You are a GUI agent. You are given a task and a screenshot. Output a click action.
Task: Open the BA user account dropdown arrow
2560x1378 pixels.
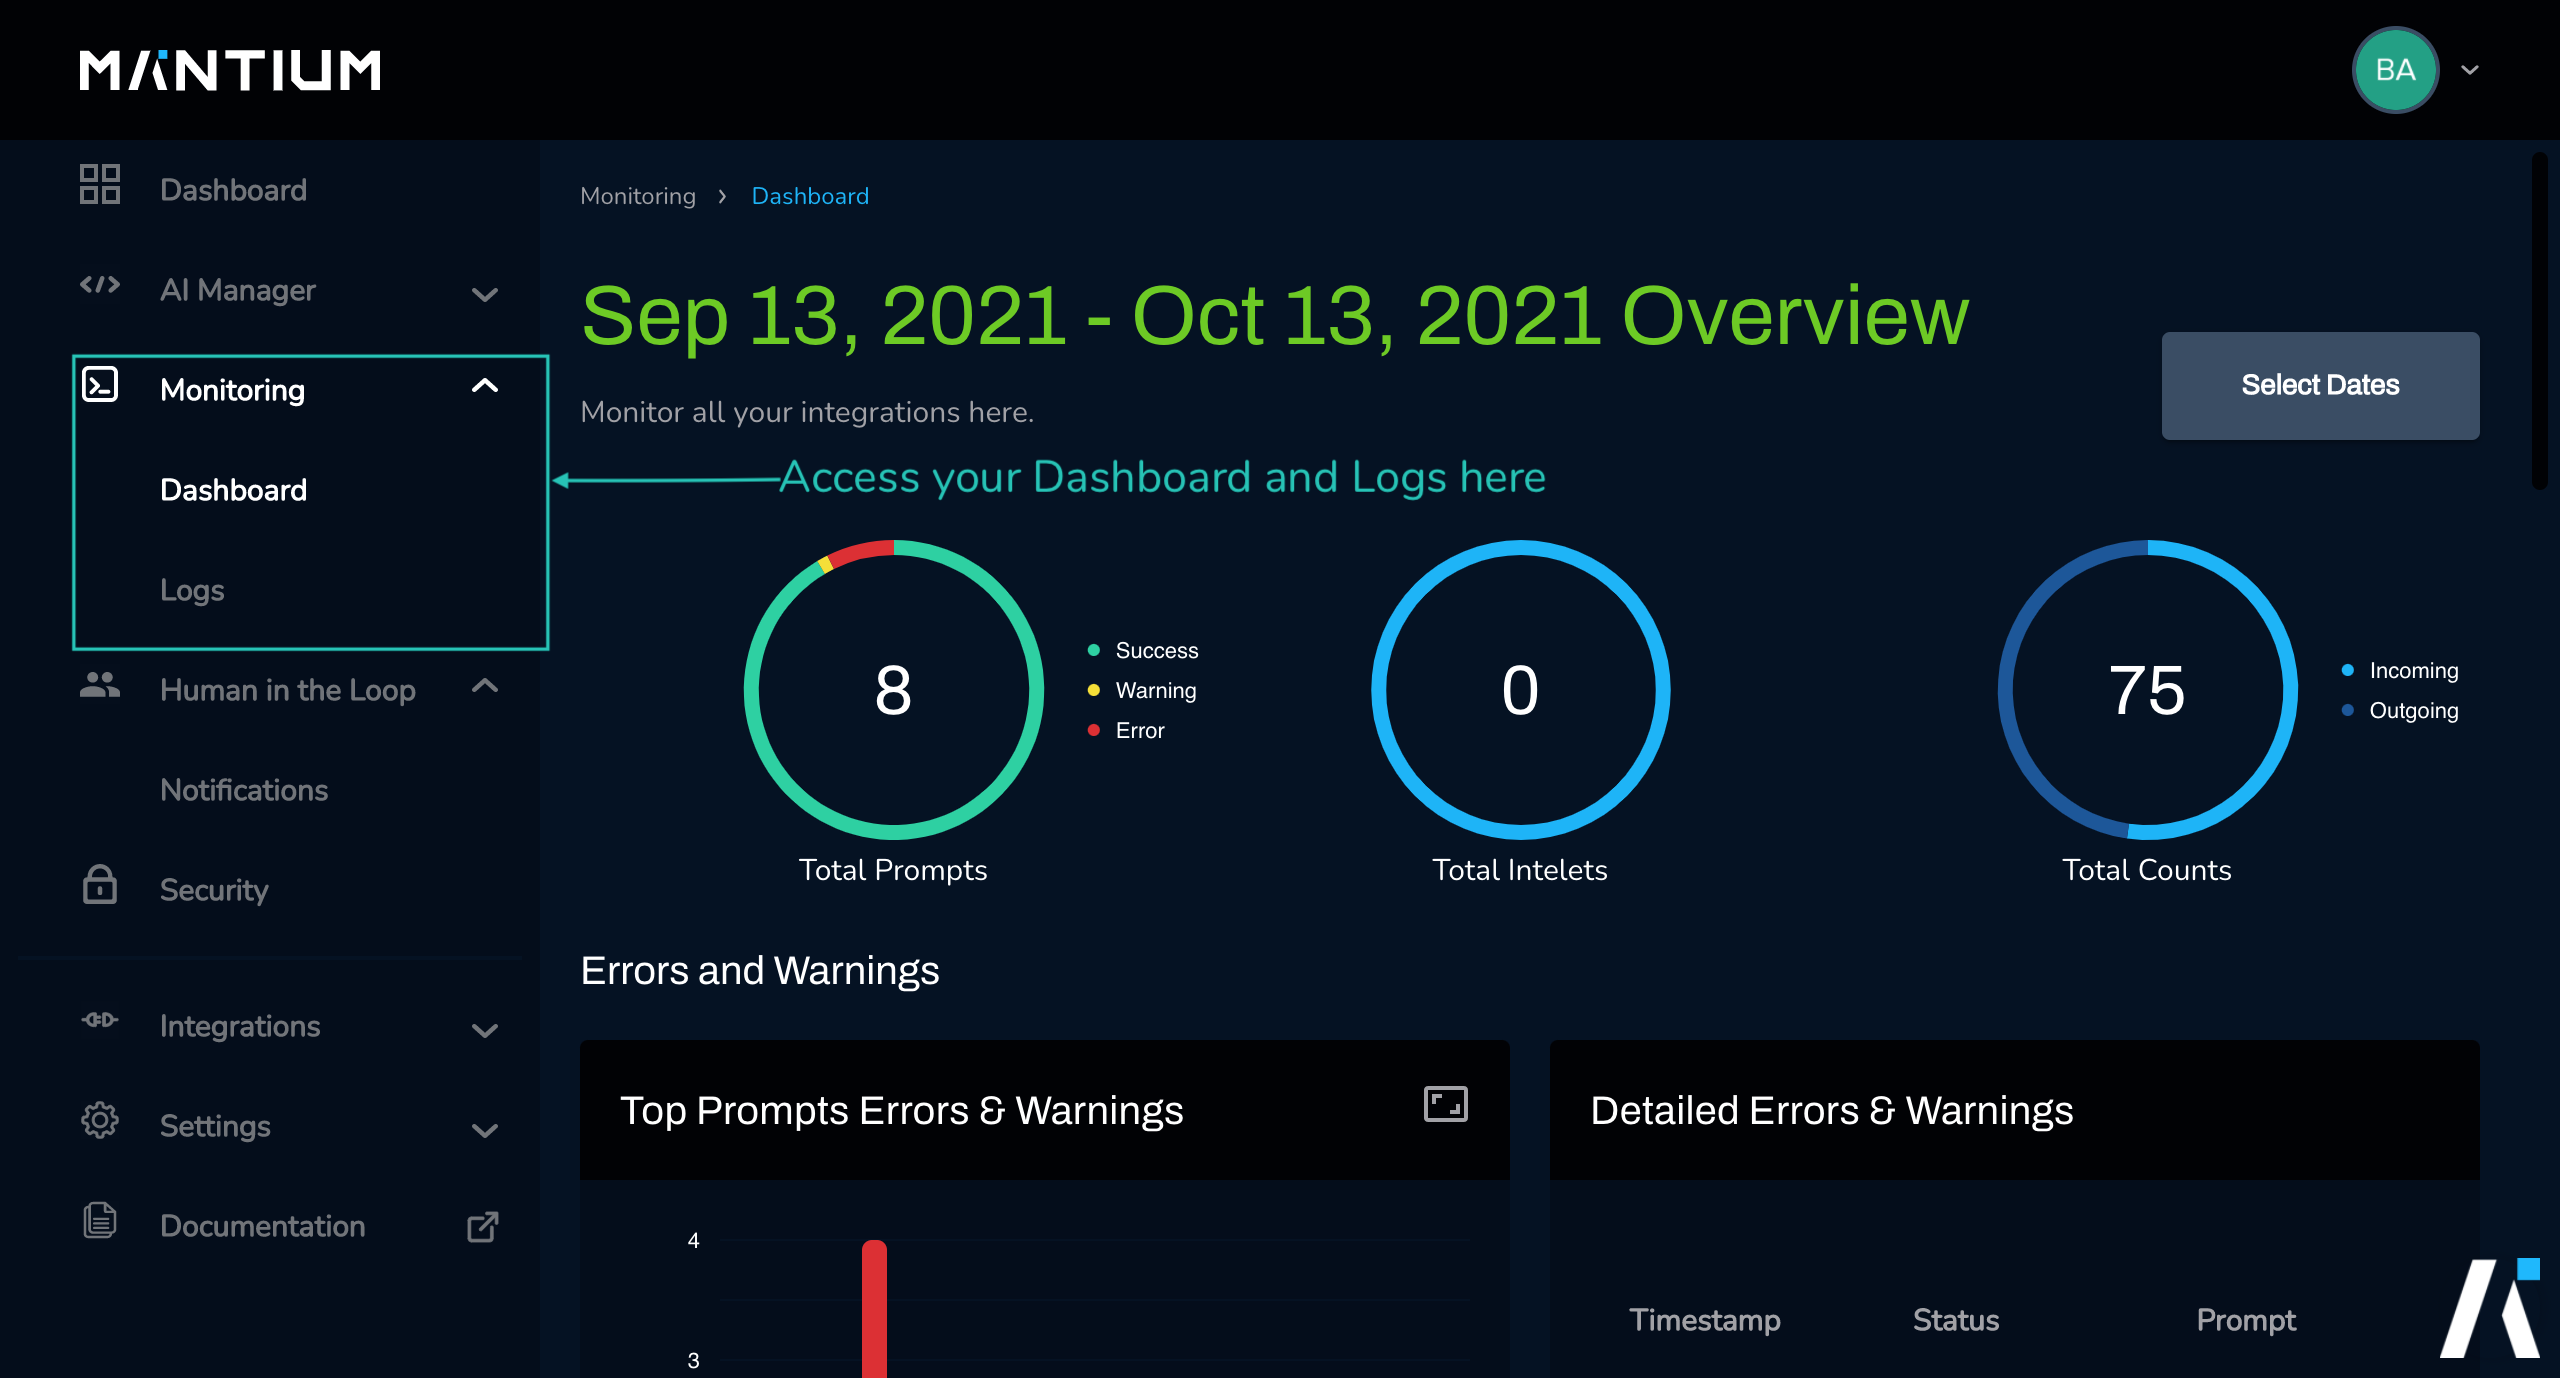coord(2470,70)
